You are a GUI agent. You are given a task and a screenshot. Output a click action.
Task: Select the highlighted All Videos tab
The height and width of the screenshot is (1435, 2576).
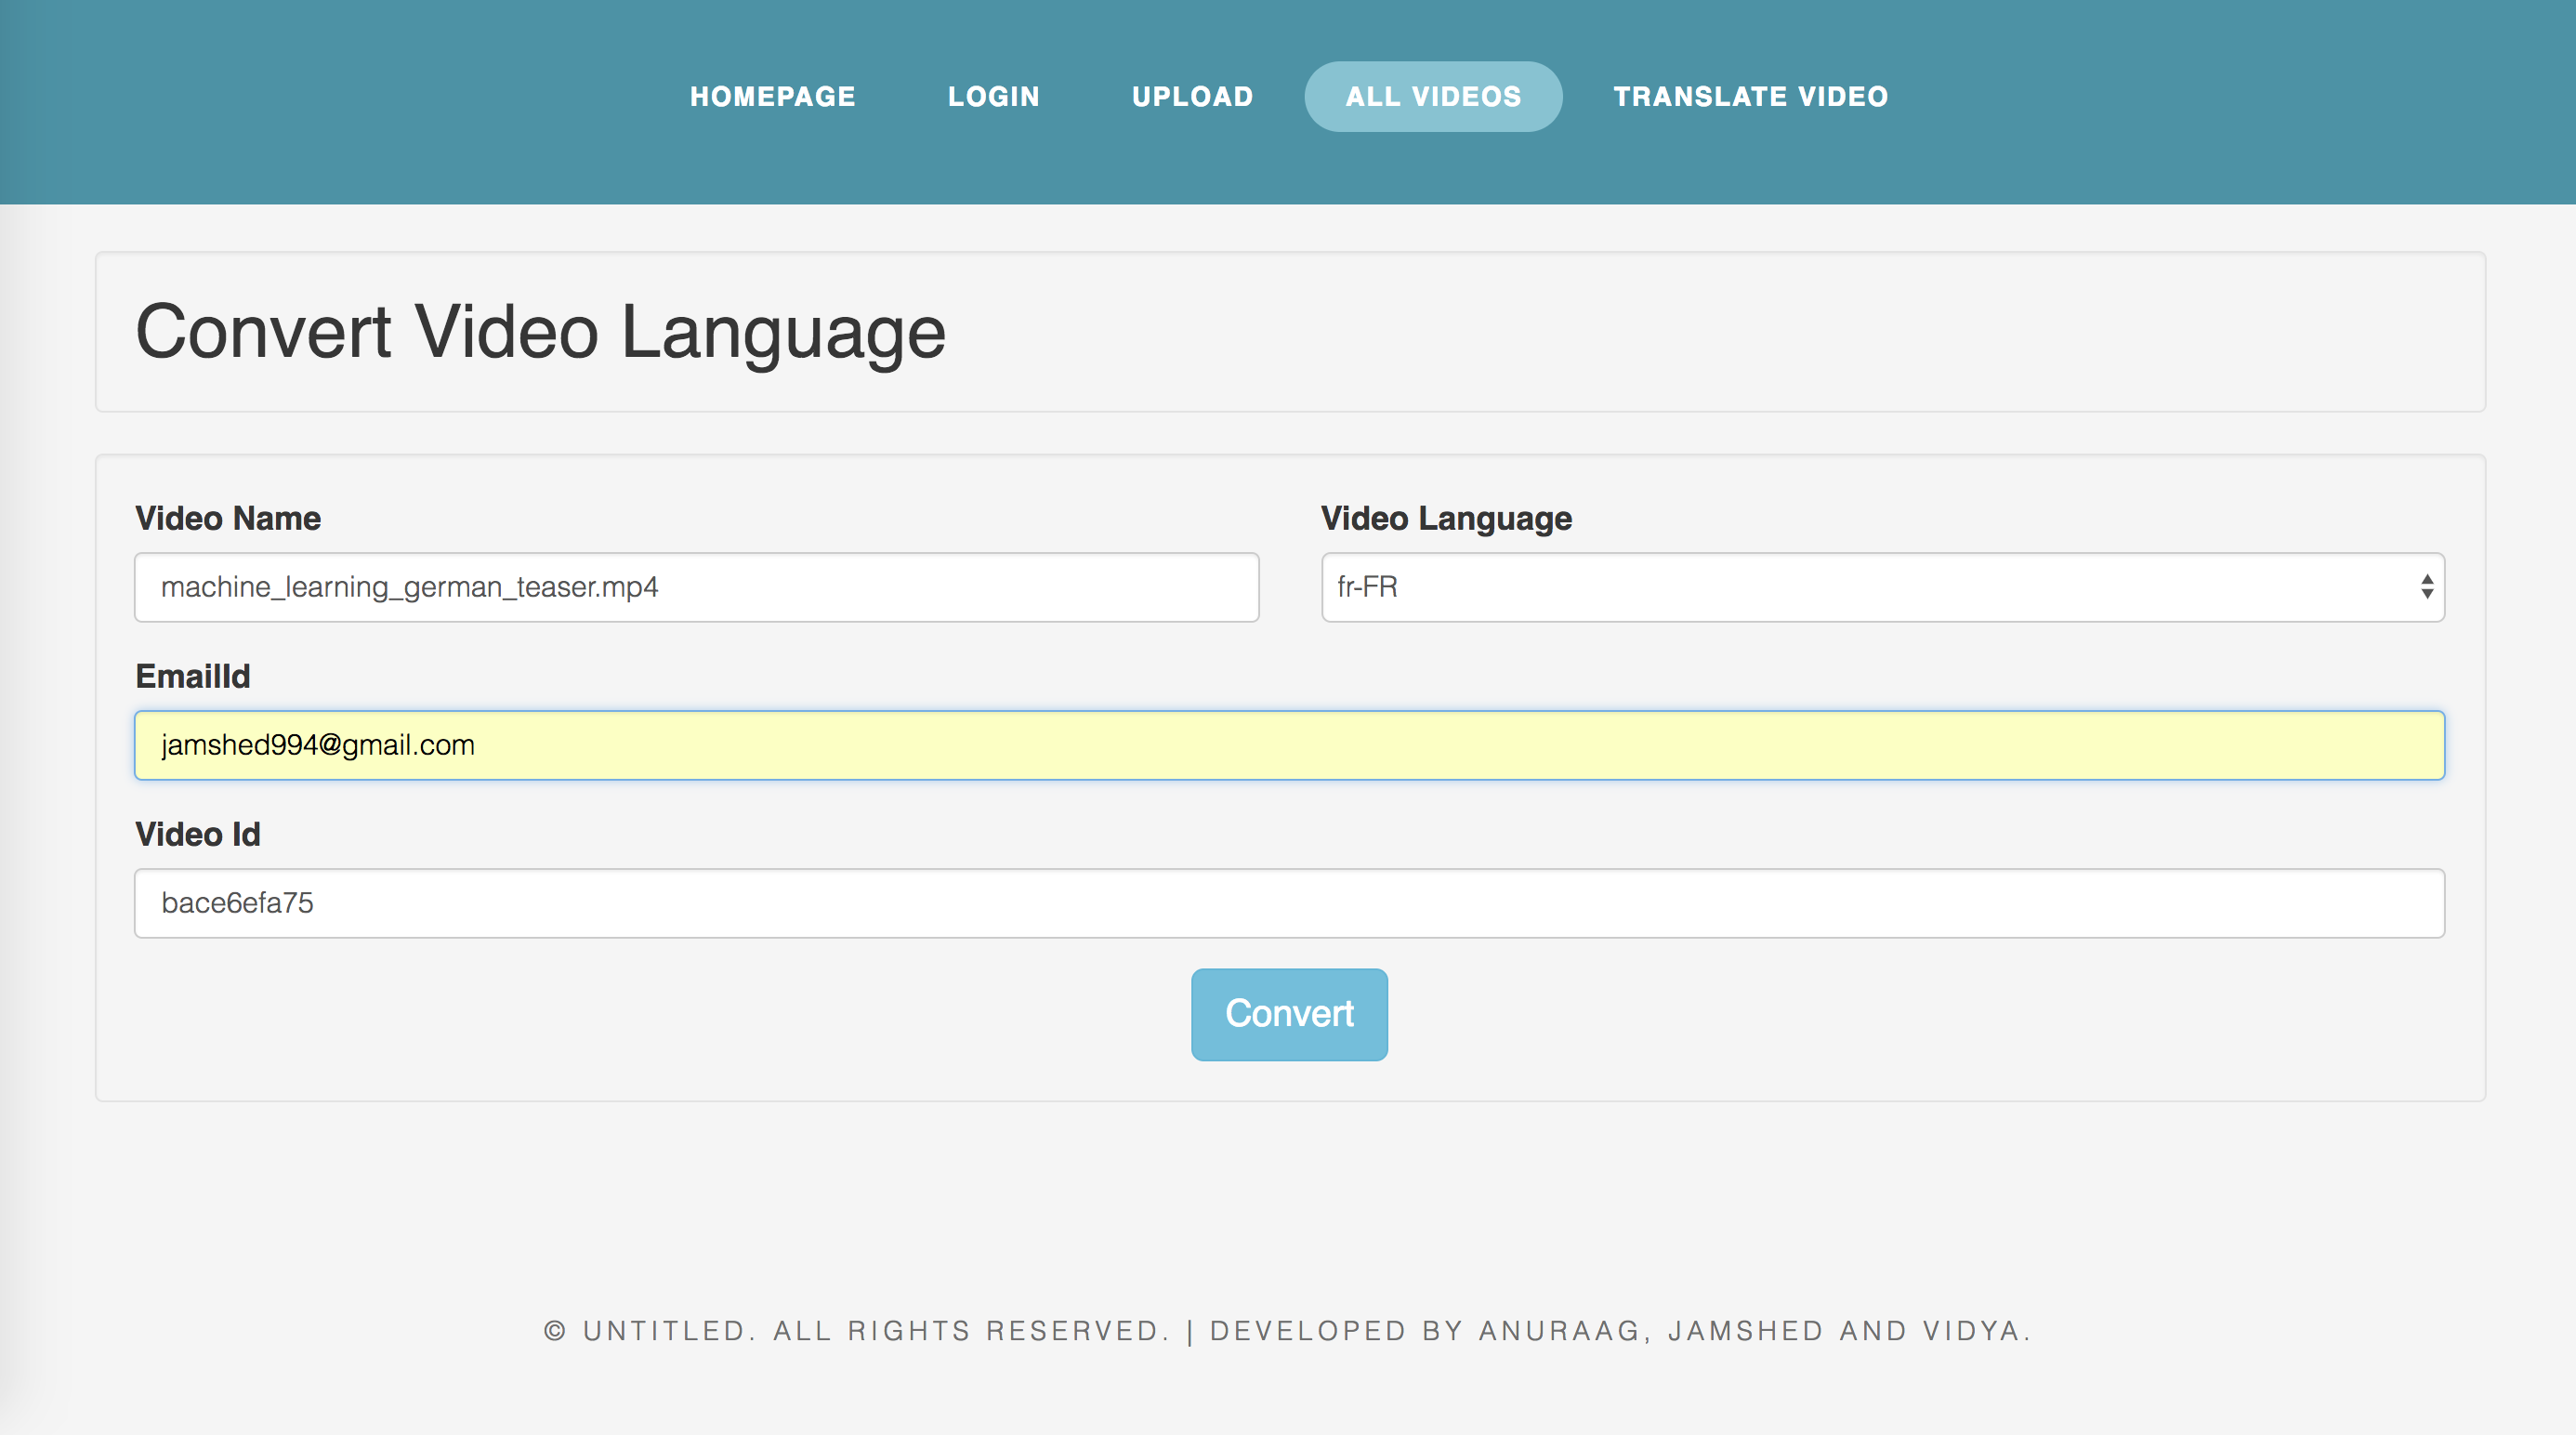point(1432,96)
